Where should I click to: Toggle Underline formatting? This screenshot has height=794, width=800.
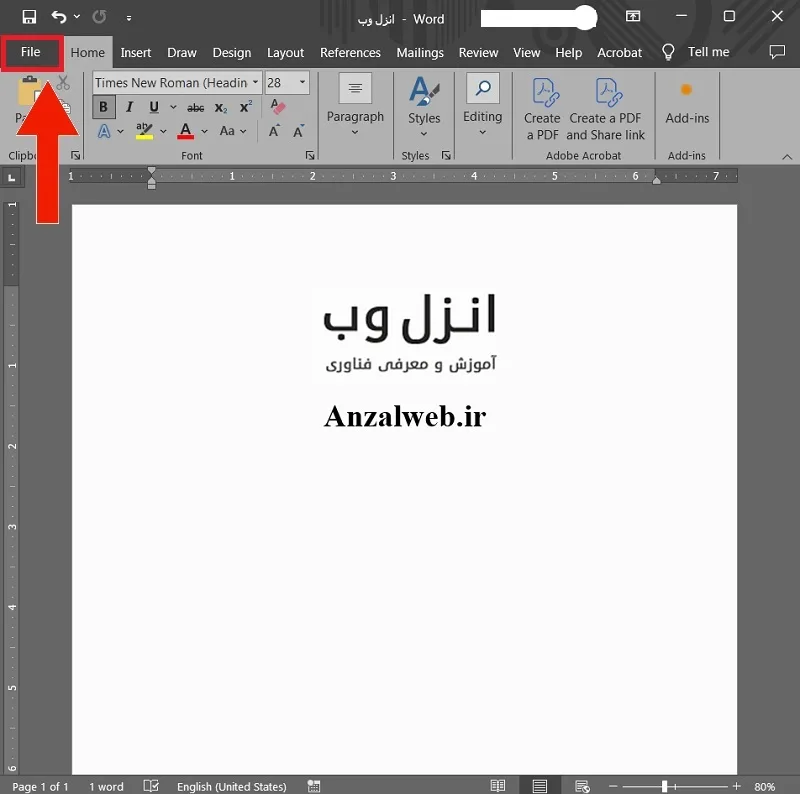pyautogui.click(x=154, y=107)
